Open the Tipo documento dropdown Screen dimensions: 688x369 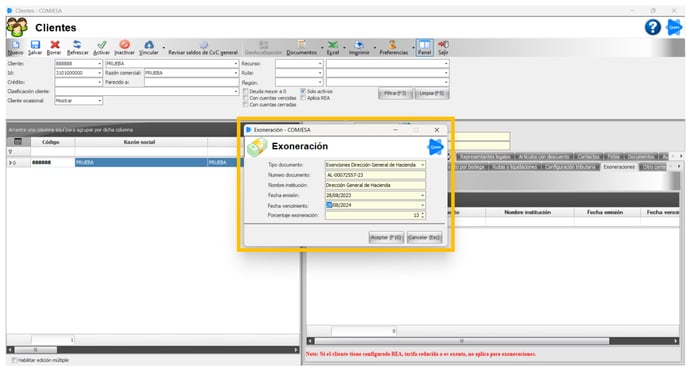tap(423, 165)
